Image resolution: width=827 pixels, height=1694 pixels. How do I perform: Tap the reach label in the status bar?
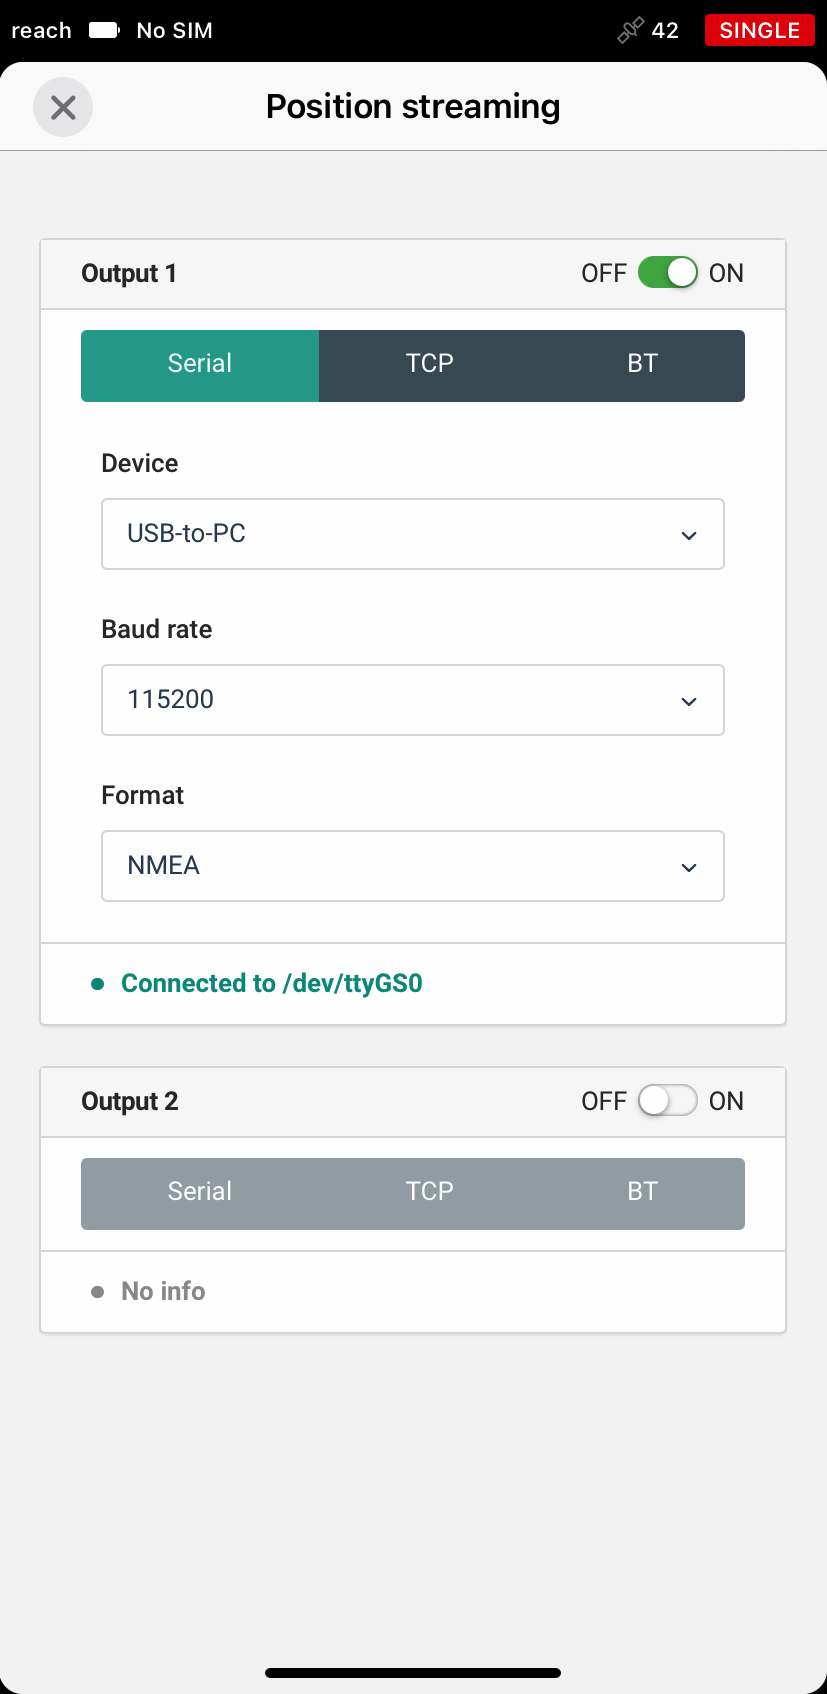[x=42, y=31]
